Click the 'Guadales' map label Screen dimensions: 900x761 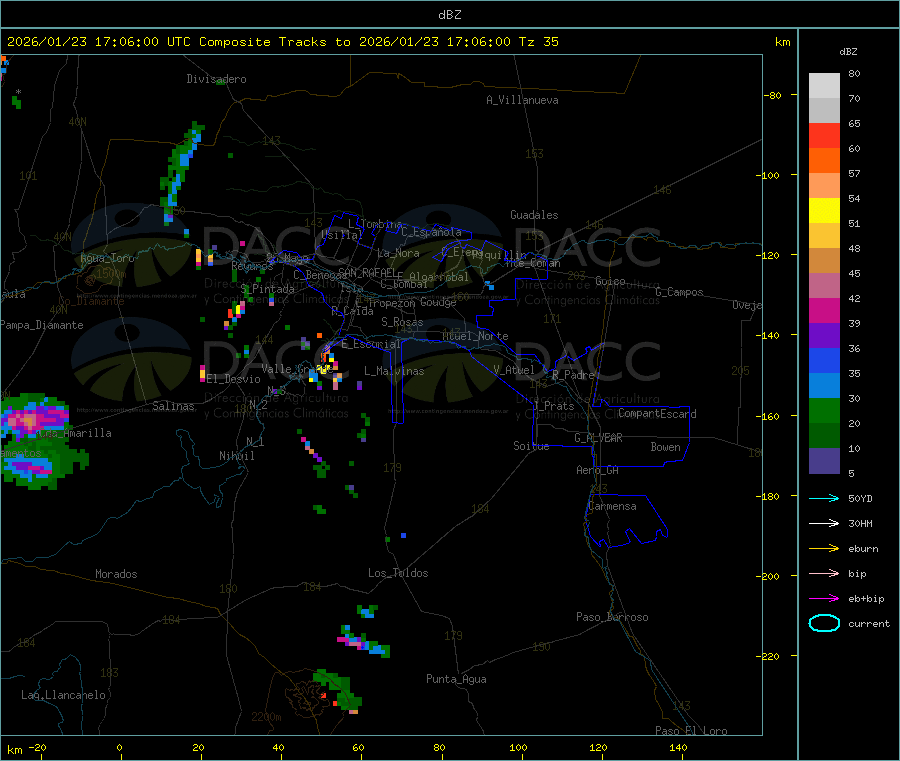pyautogui.click(x=534, y=215)
